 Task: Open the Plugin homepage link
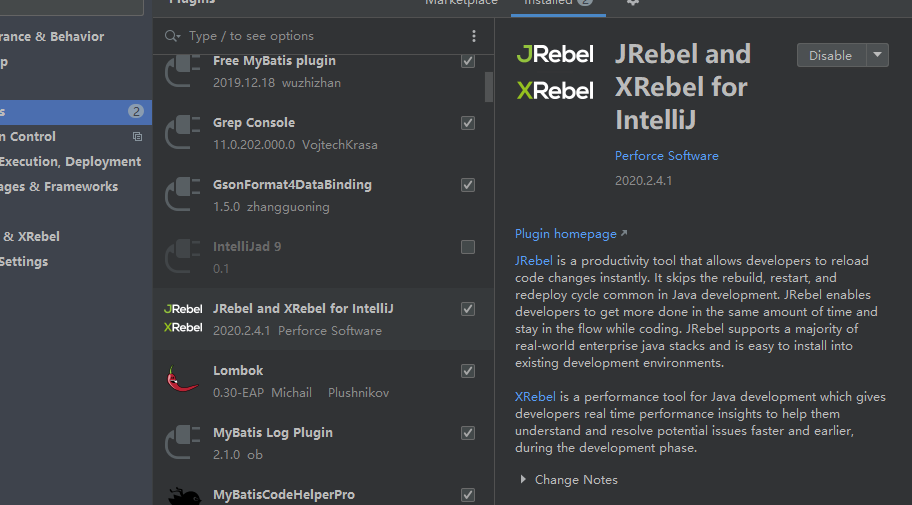(565, 234)
